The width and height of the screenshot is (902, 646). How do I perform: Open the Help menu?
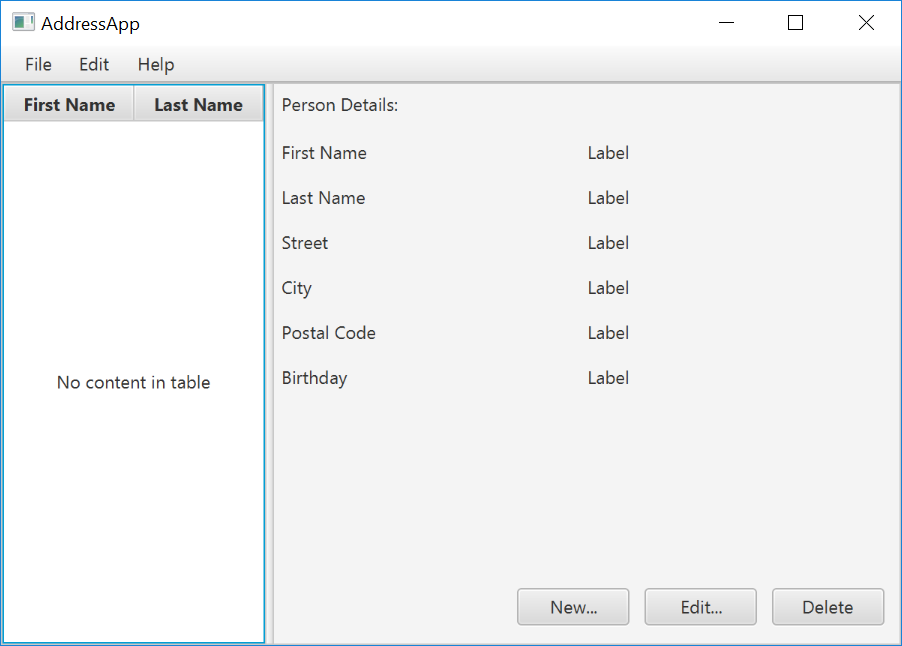click(156, 65)
